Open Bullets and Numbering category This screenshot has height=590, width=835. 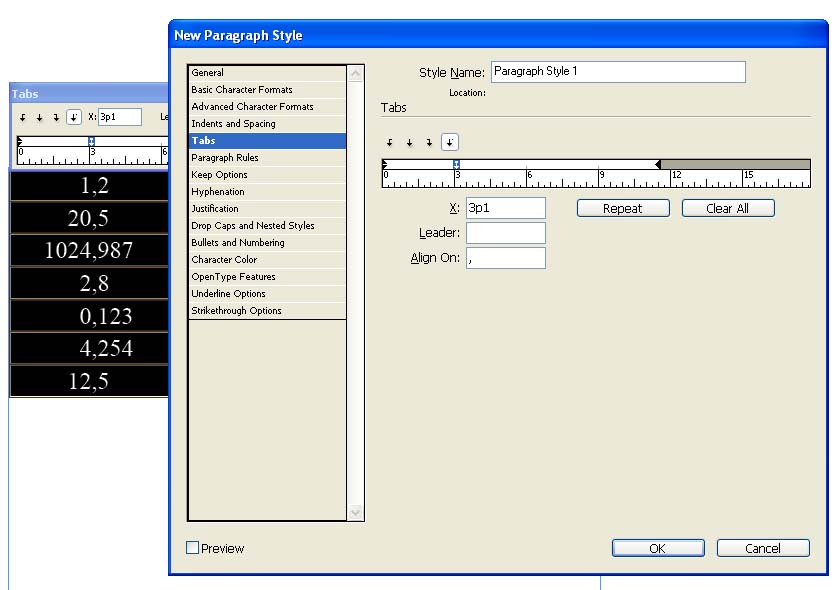point(267,243)
